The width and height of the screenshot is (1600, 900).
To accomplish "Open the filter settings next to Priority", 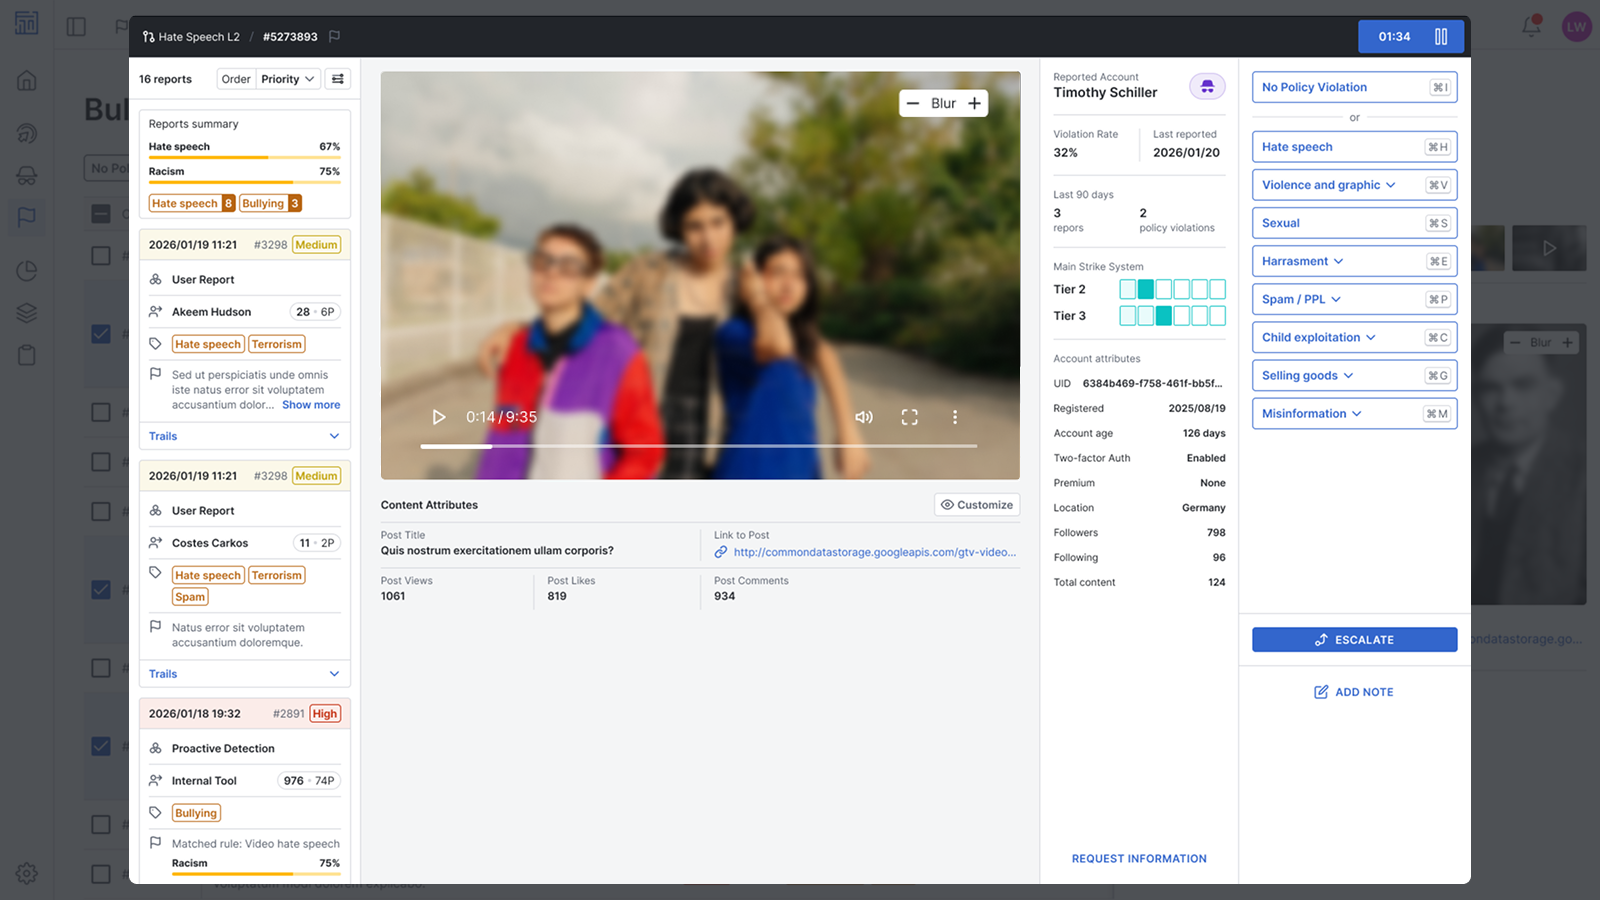I will pyautogui.click(x=337, y=78).
